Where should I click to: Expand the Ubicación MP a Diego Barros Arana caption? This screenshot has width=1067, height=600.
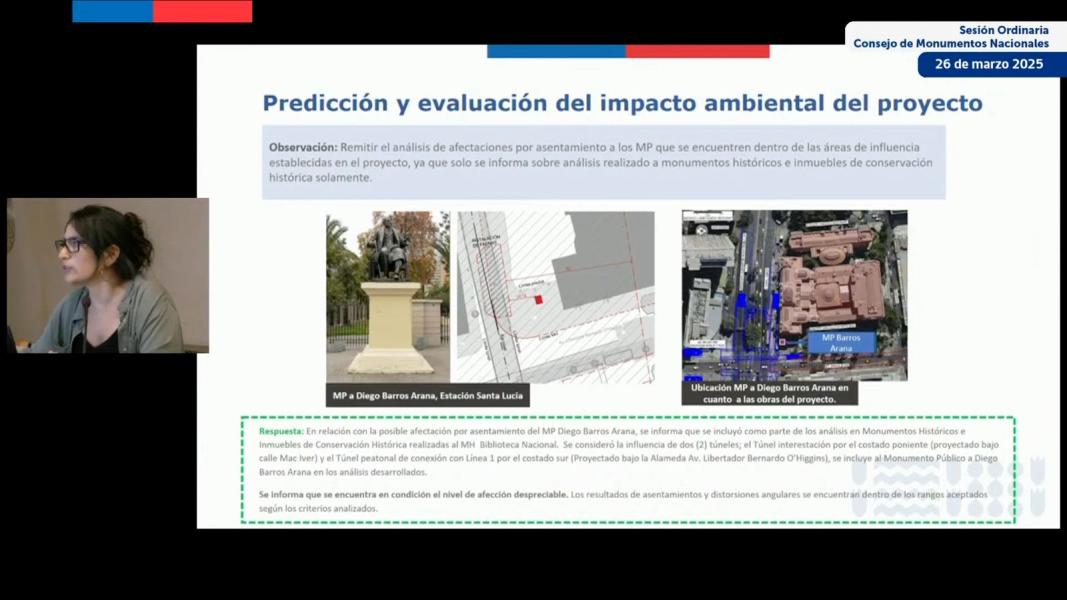pos(769,392)
